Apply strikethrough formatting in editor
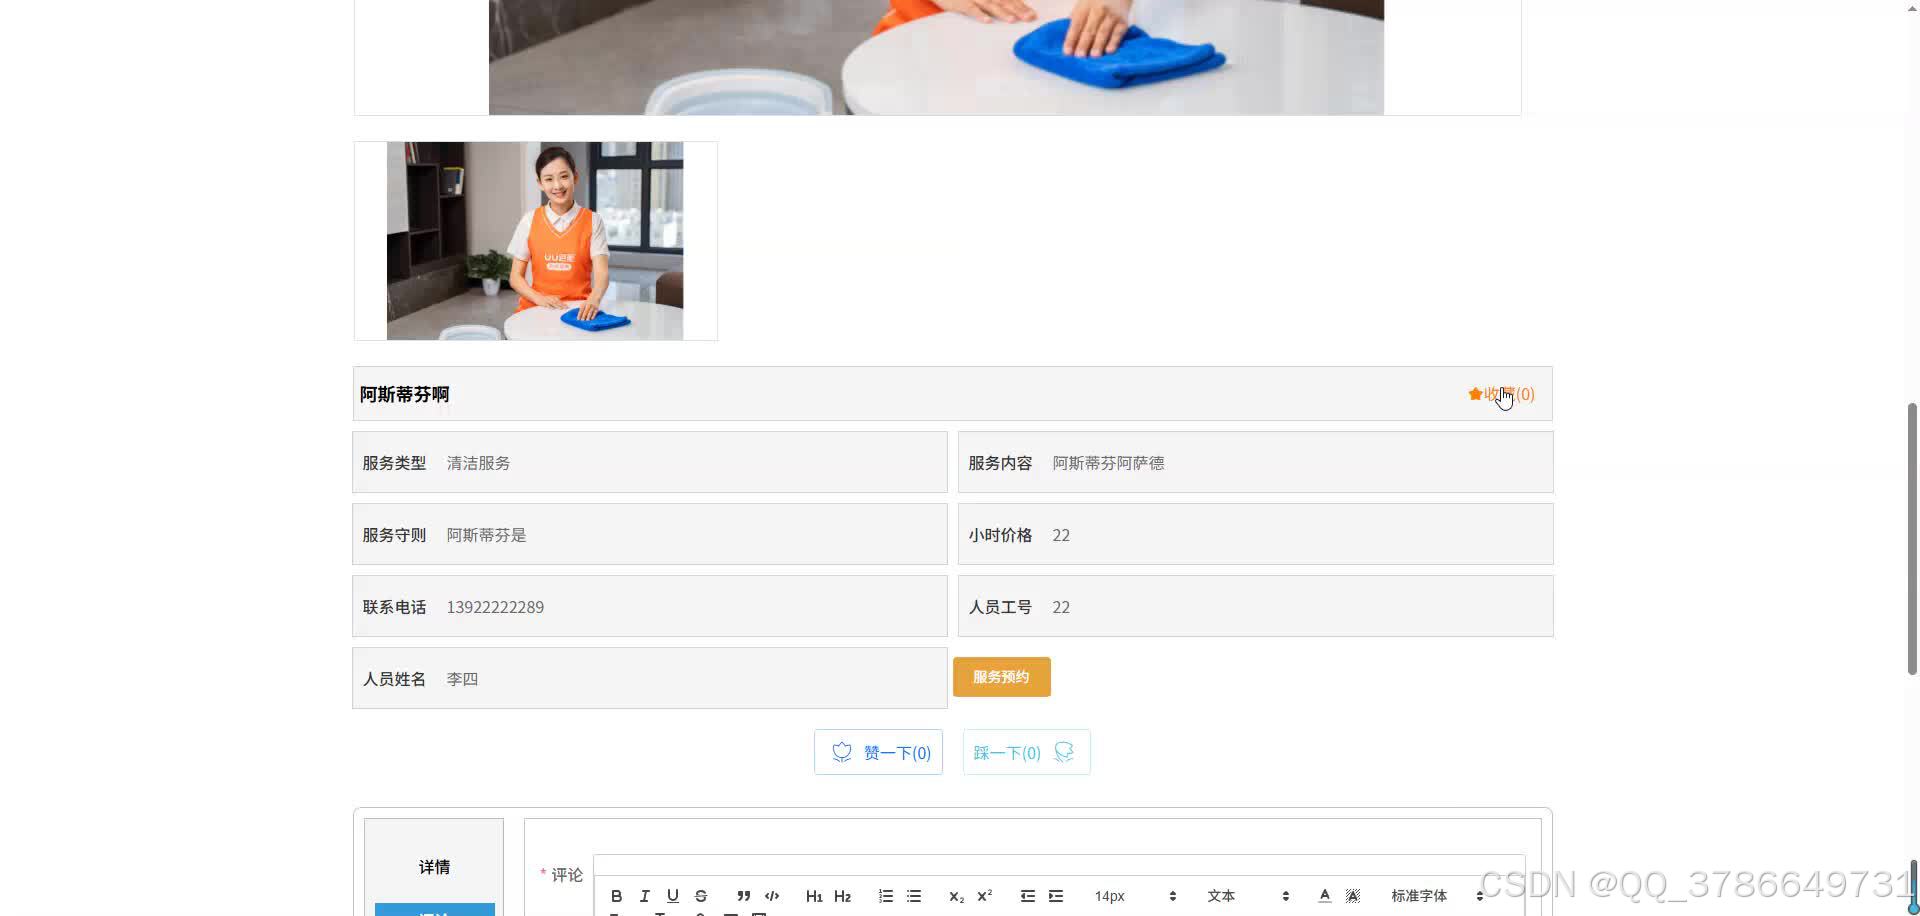1920x916 pixels. pos(700,896)
